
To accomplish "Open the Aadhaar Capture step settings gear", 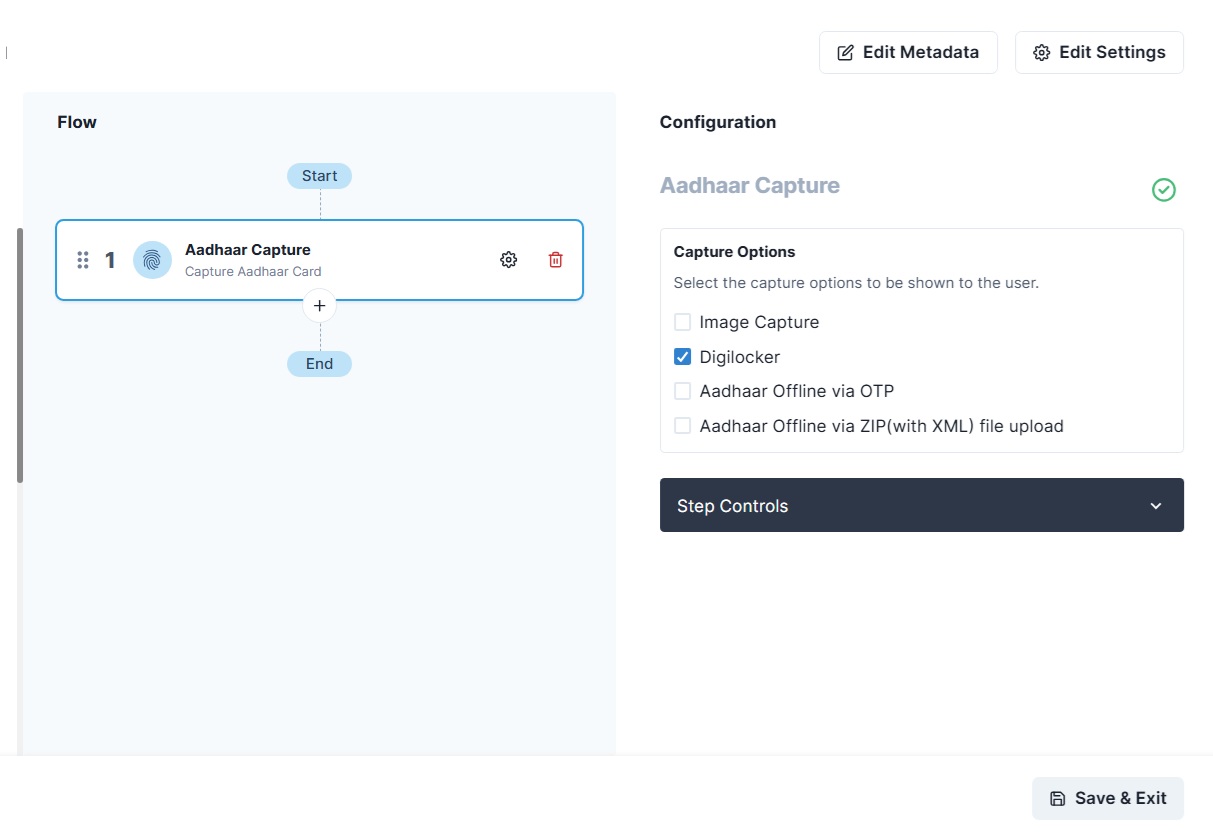I will click(508, 260).
